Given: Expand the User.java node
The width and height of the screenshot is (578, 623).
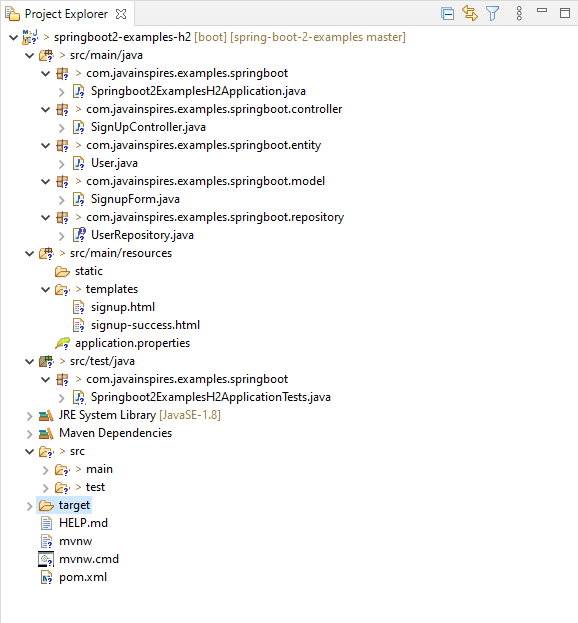Looking at the screenshot, I should 62,164.
